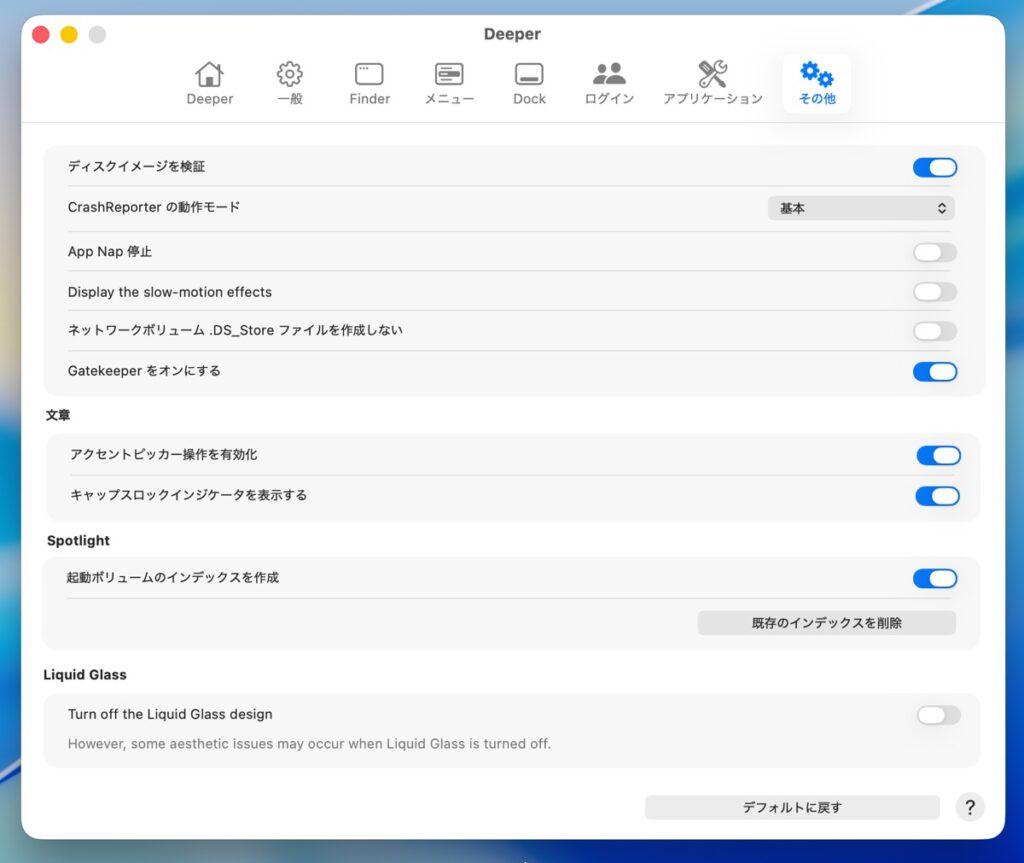The image size is (1024, 863).
Task: Click 既存のインデックスを削除 button
Action: (826, 623)
